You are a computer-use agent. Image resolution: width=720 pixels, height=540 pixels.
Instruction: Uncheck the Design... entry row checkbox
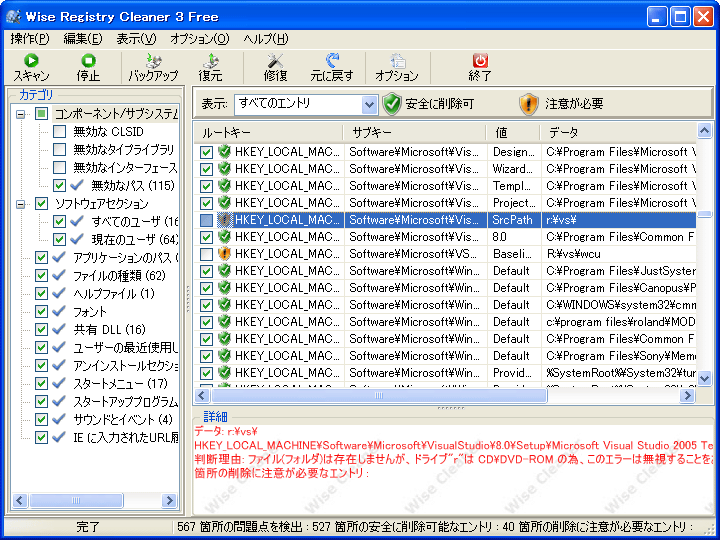[207, 152]
